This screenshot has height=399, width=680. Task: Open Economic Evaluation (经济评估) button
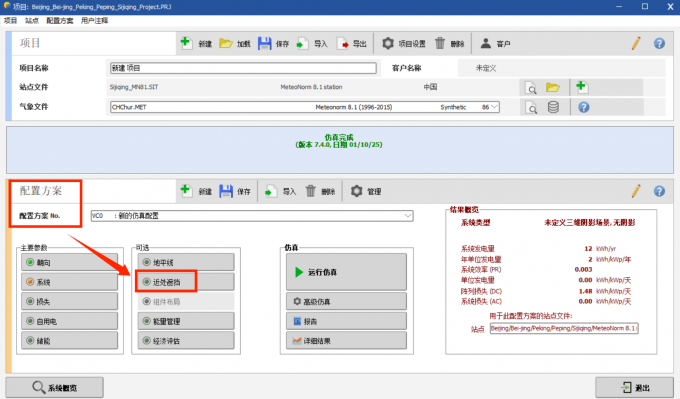186,341
